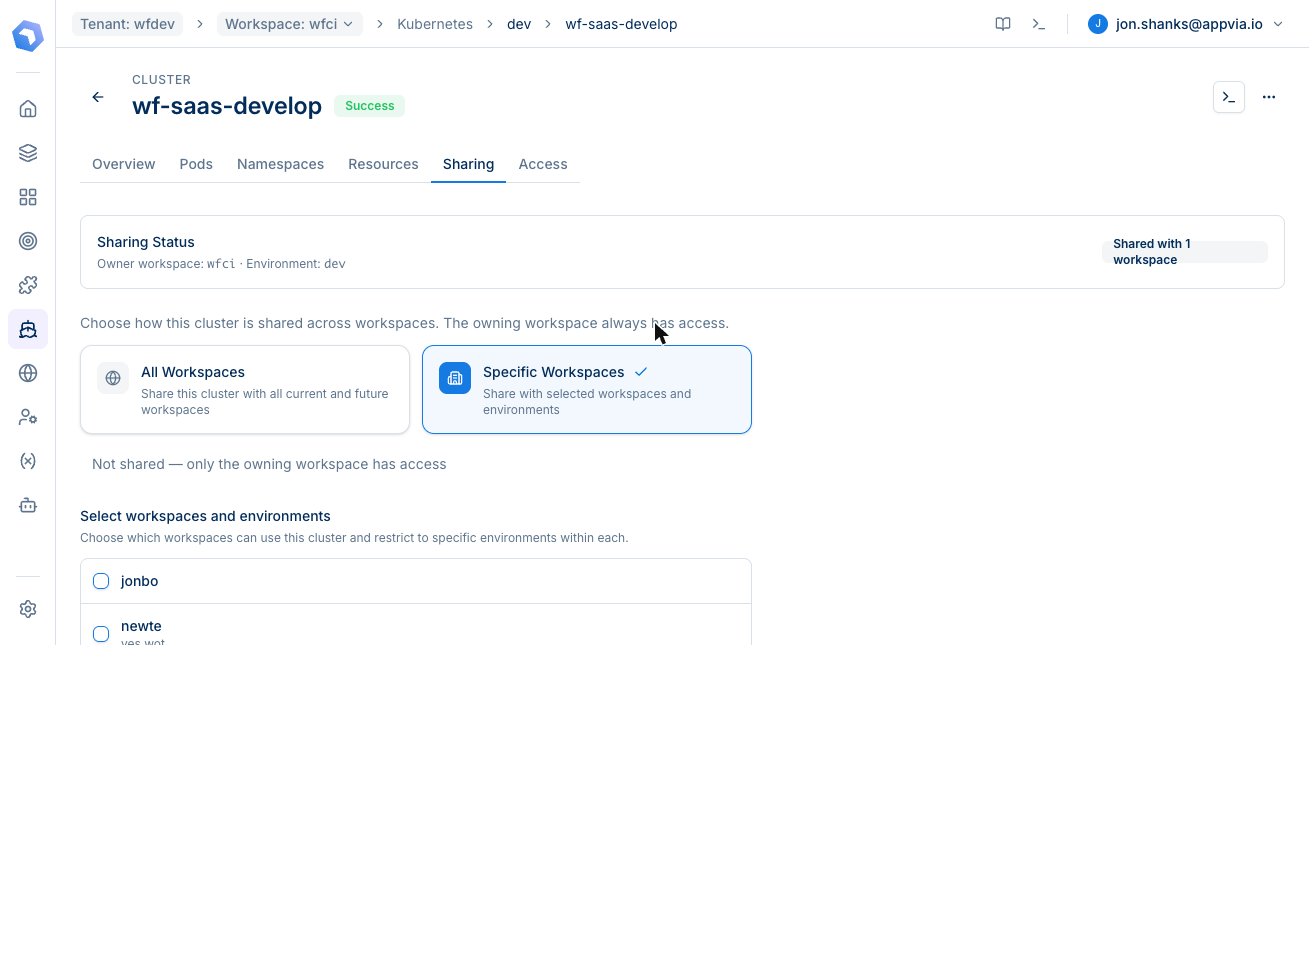
Task: Open the home icon in the sidebar
Action: [28, 109]
